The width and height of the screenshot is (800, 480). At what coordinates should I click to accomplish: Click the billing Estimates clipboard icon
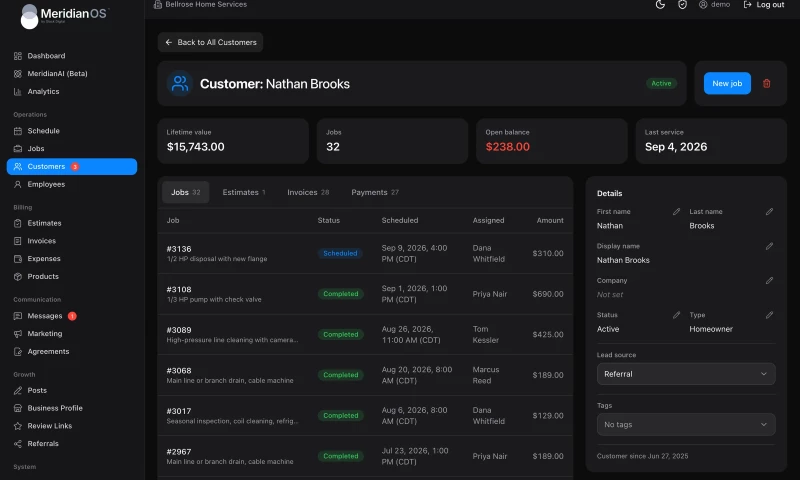tap(18, 223)
